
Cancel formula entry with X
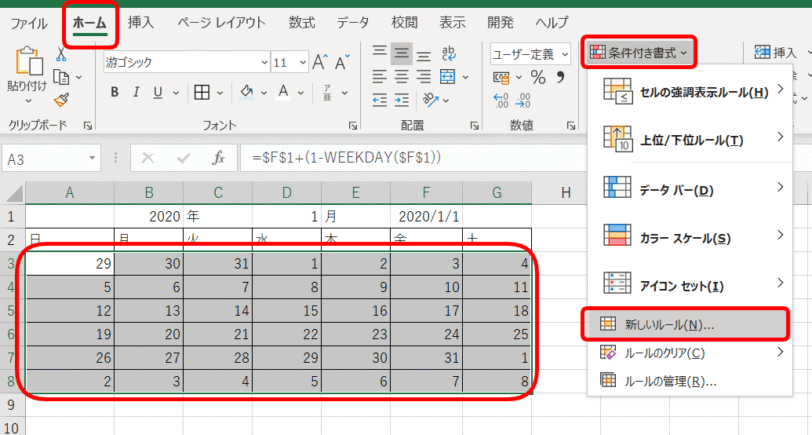[x=148, y=158]
